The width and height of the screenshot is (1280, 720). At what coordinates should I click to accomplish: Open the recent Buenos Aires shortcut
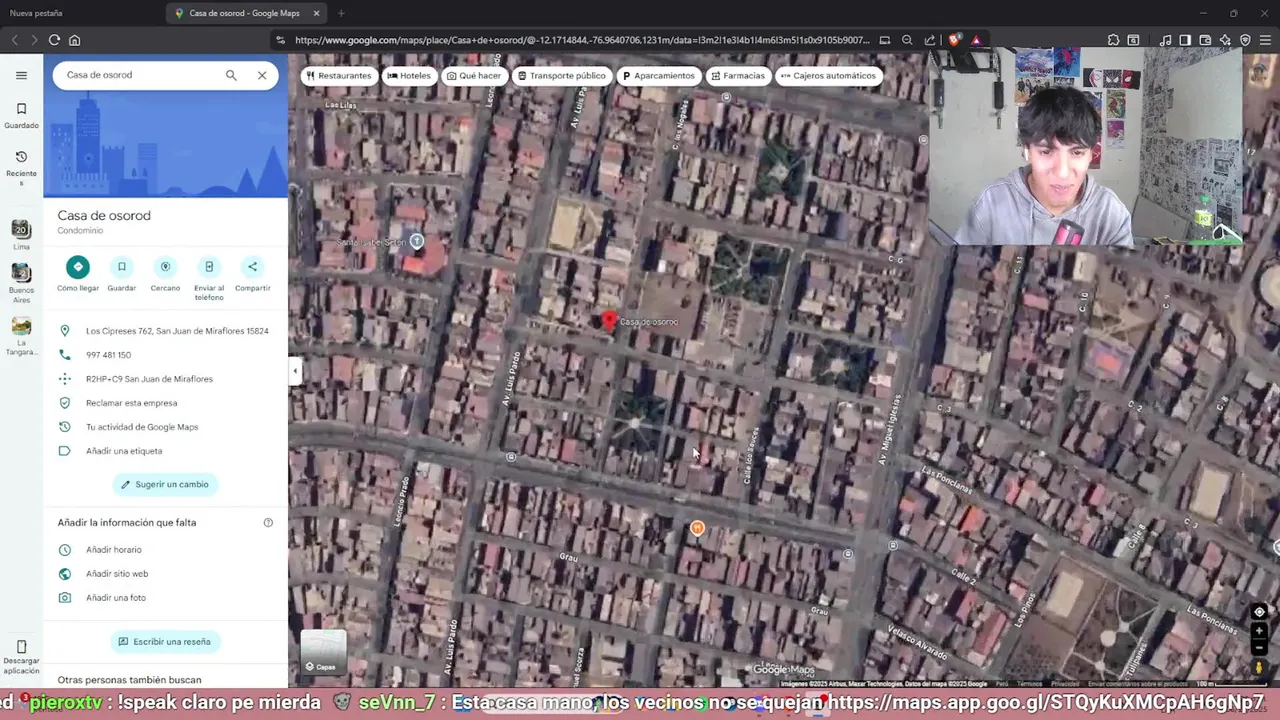coord(21,284)
